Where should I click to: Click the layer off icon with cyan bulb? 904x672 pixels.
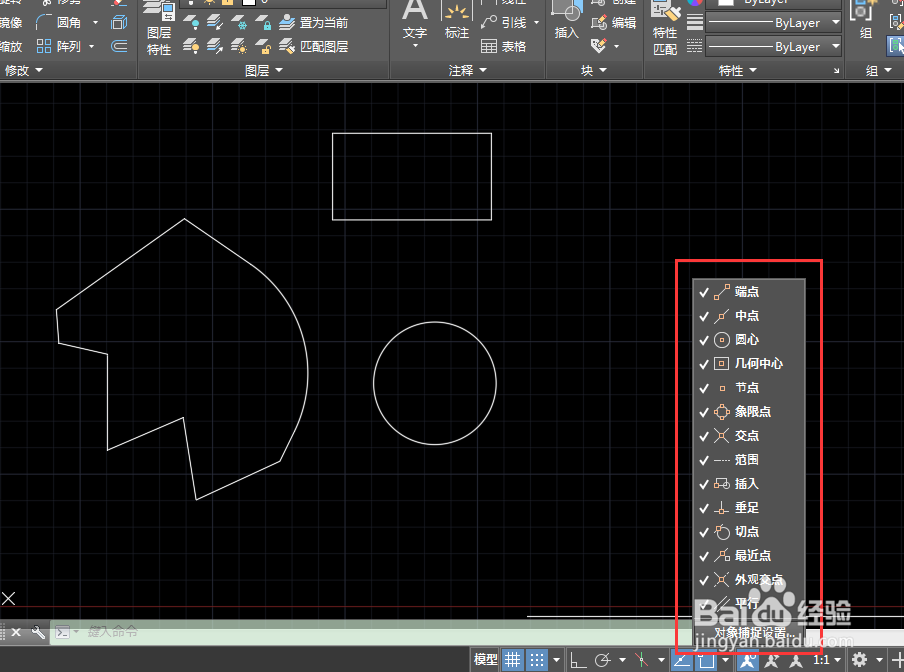point(191,22)
